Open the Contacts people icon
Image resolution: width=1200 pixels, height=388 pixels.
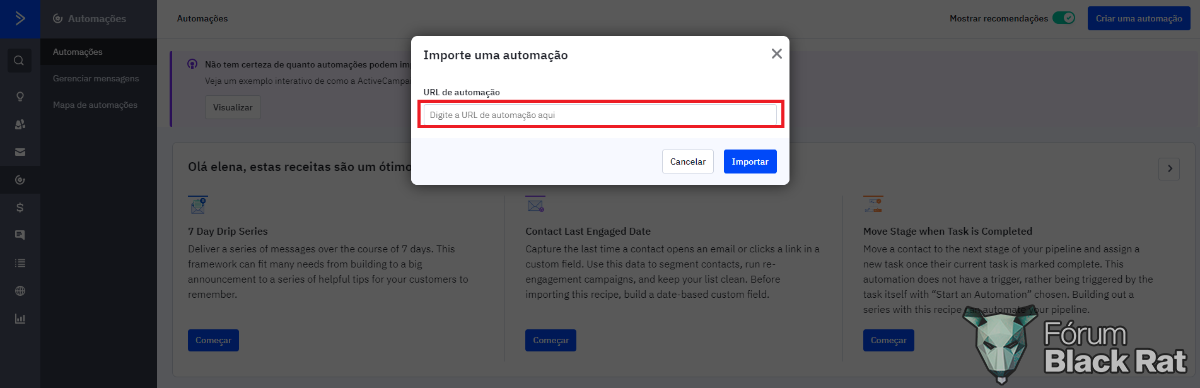pyautogui.click(x=20, y=125)
